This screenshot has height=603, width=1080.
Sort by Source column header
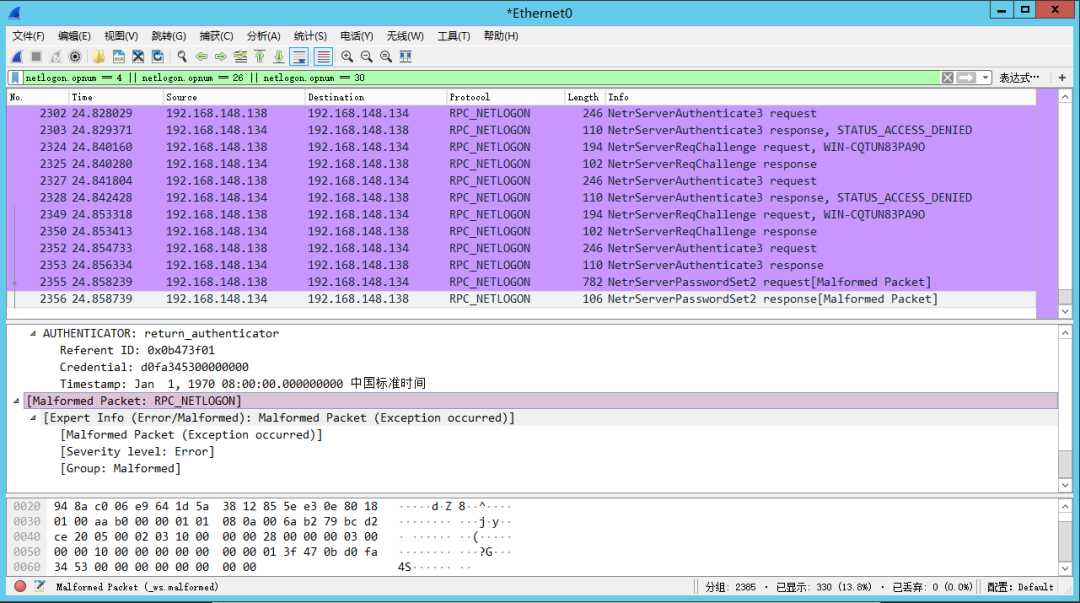point(234,97)
